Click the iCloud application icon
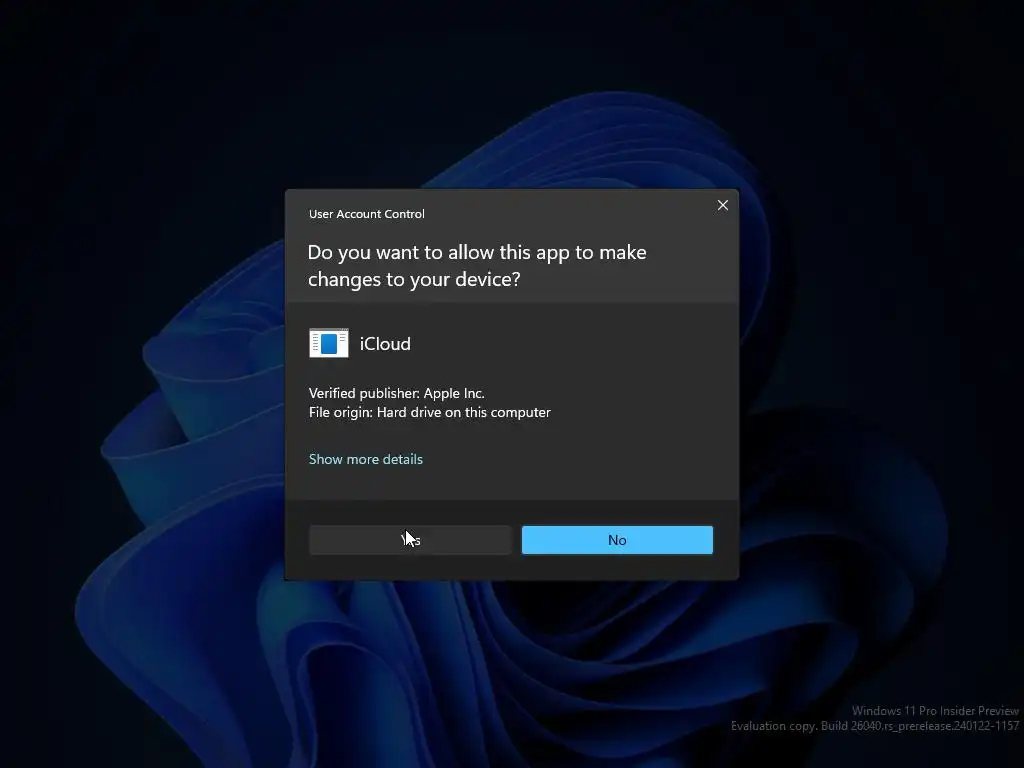The width and height of the screenshot is (1024, 768). (x=328, y=343)
